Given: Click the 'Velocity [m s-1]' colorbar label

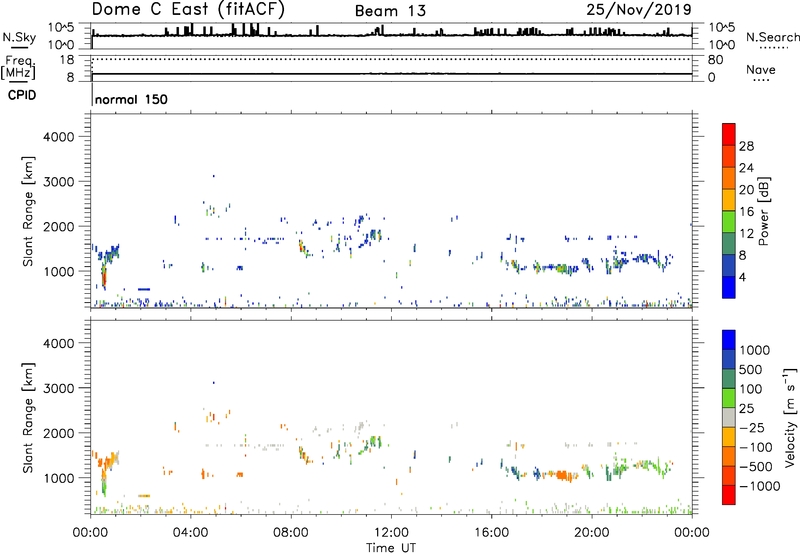Looking at the screenshot, I should (790, 417).
